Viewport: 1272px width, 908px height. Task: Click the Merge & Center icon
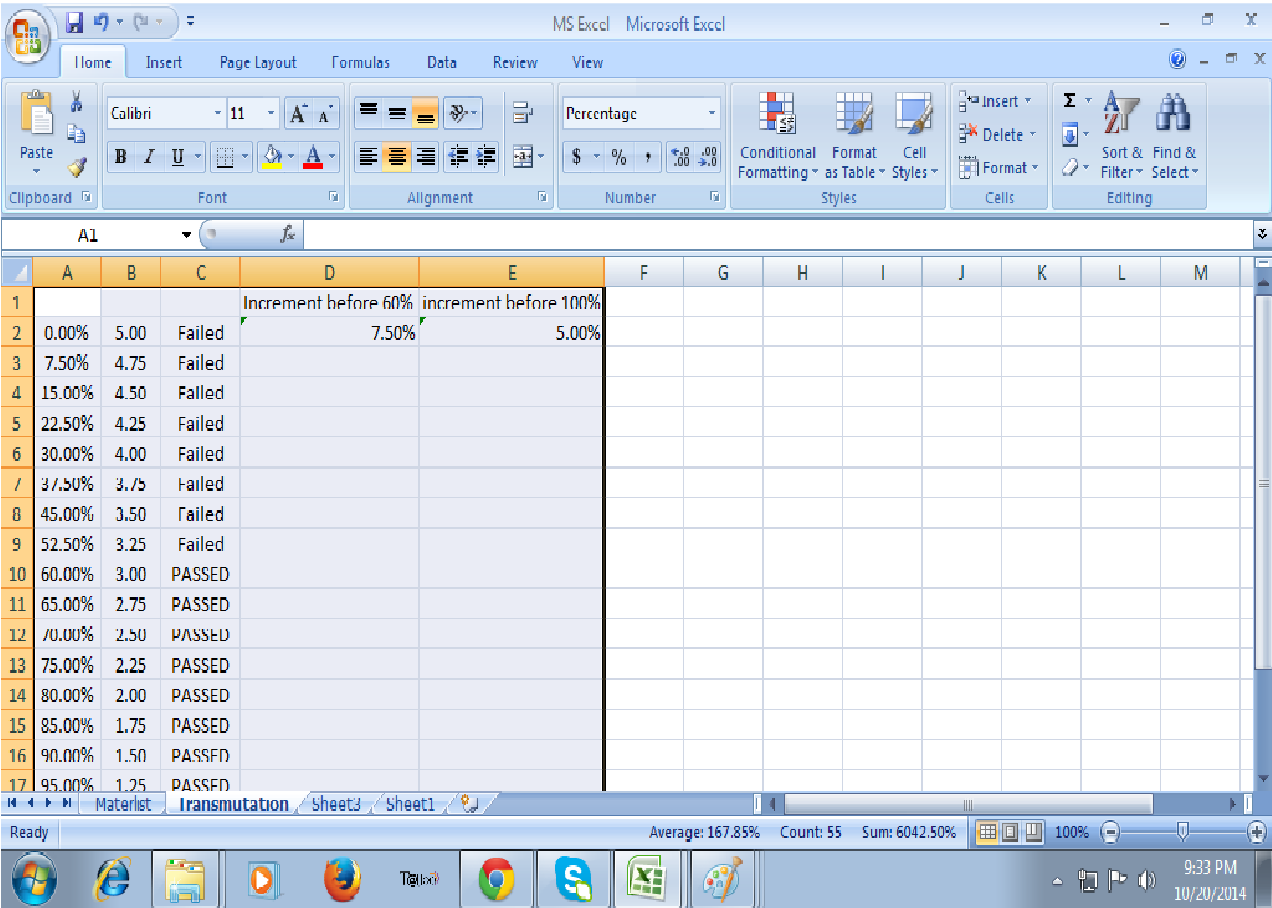coord(522,156)
